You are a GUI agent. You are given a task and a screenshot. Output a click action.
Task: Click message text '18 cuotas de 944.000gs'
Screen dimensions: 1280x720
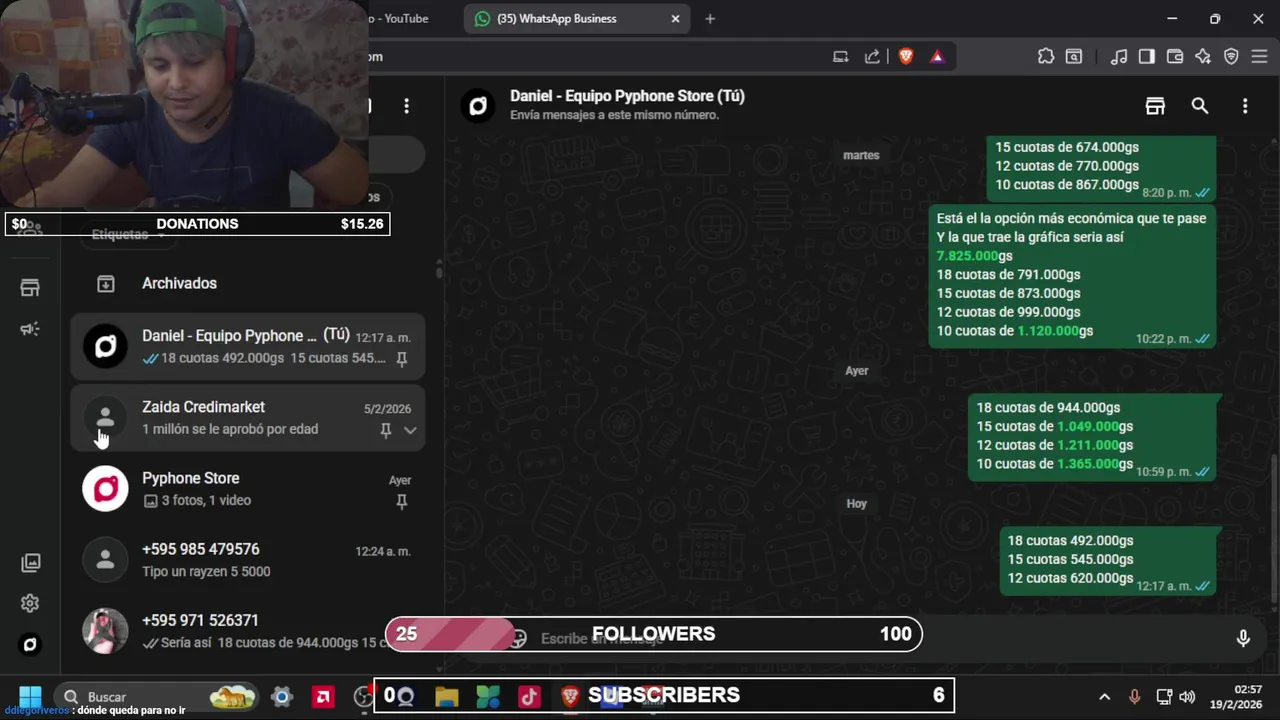[1048, 408]
